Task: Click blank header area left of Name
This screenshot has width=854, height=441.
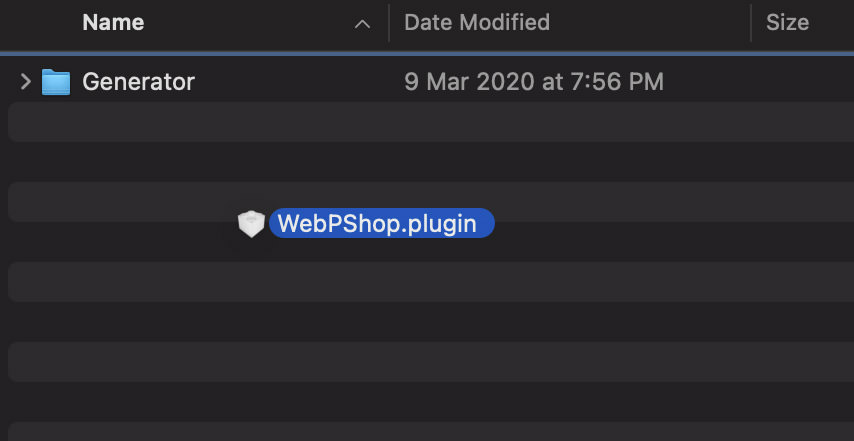Action: [40, 22]
